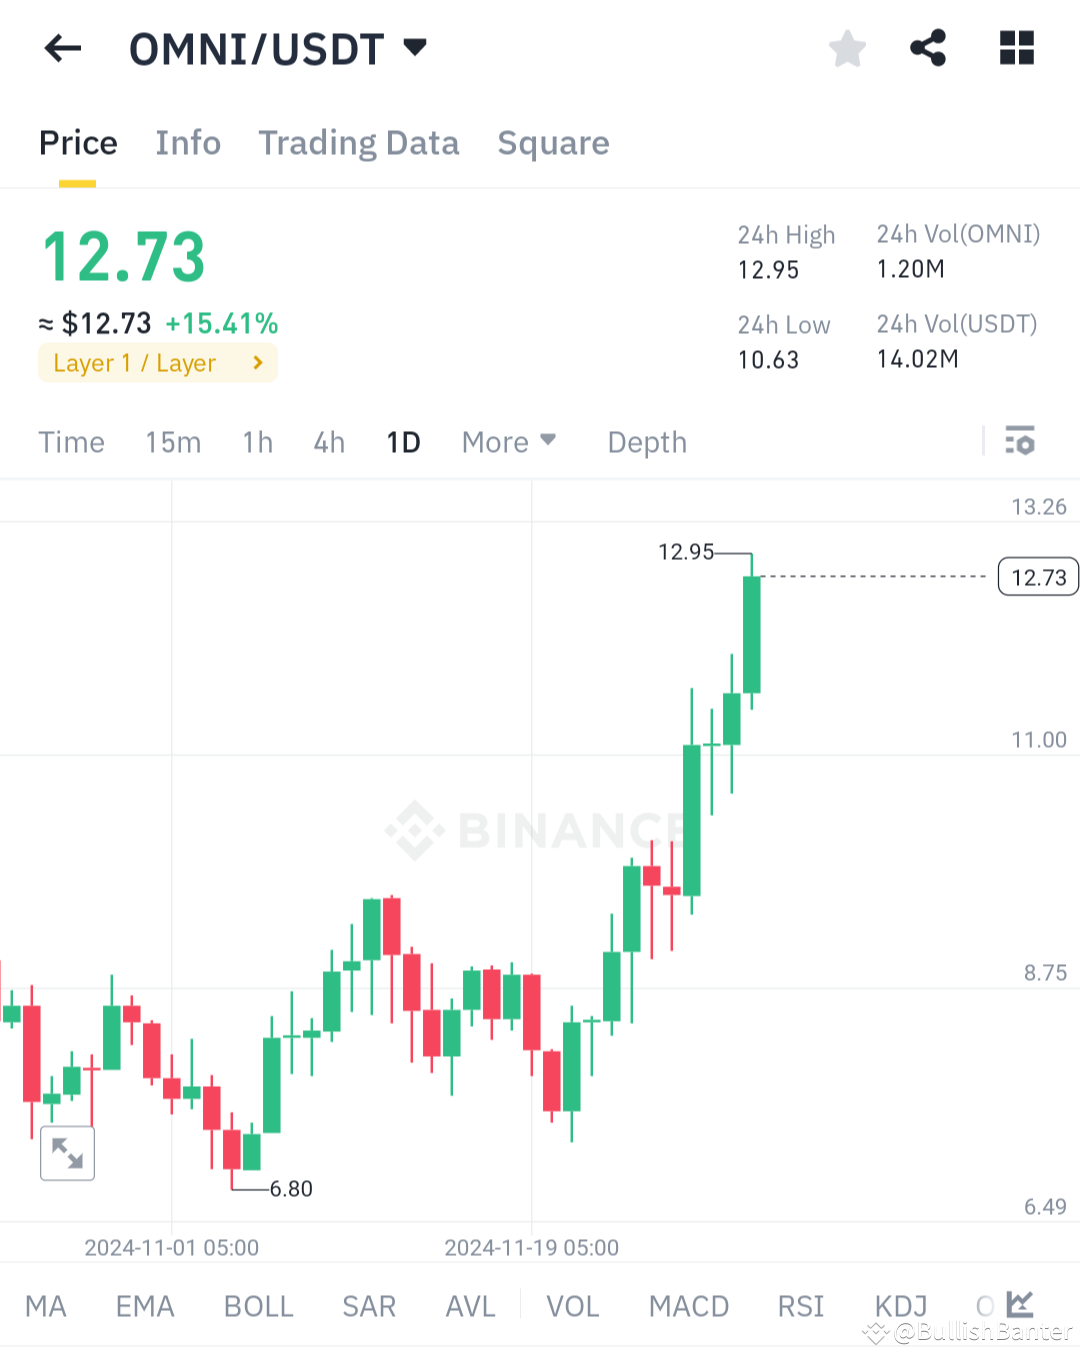Expand the Layer 1 / Layer tag
The width and height of the screenshot is (1080, 1354).
tap(157, 362)
